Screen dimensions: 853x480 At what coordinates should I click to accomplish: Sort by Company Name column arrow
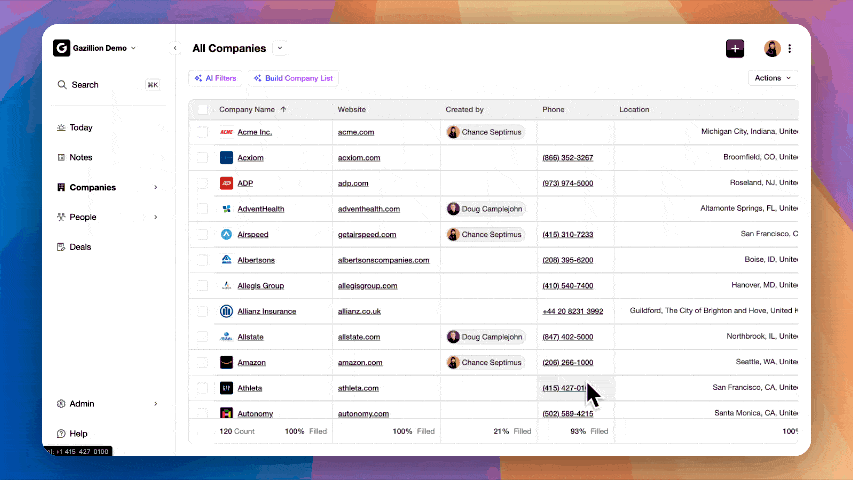point(283,109)
